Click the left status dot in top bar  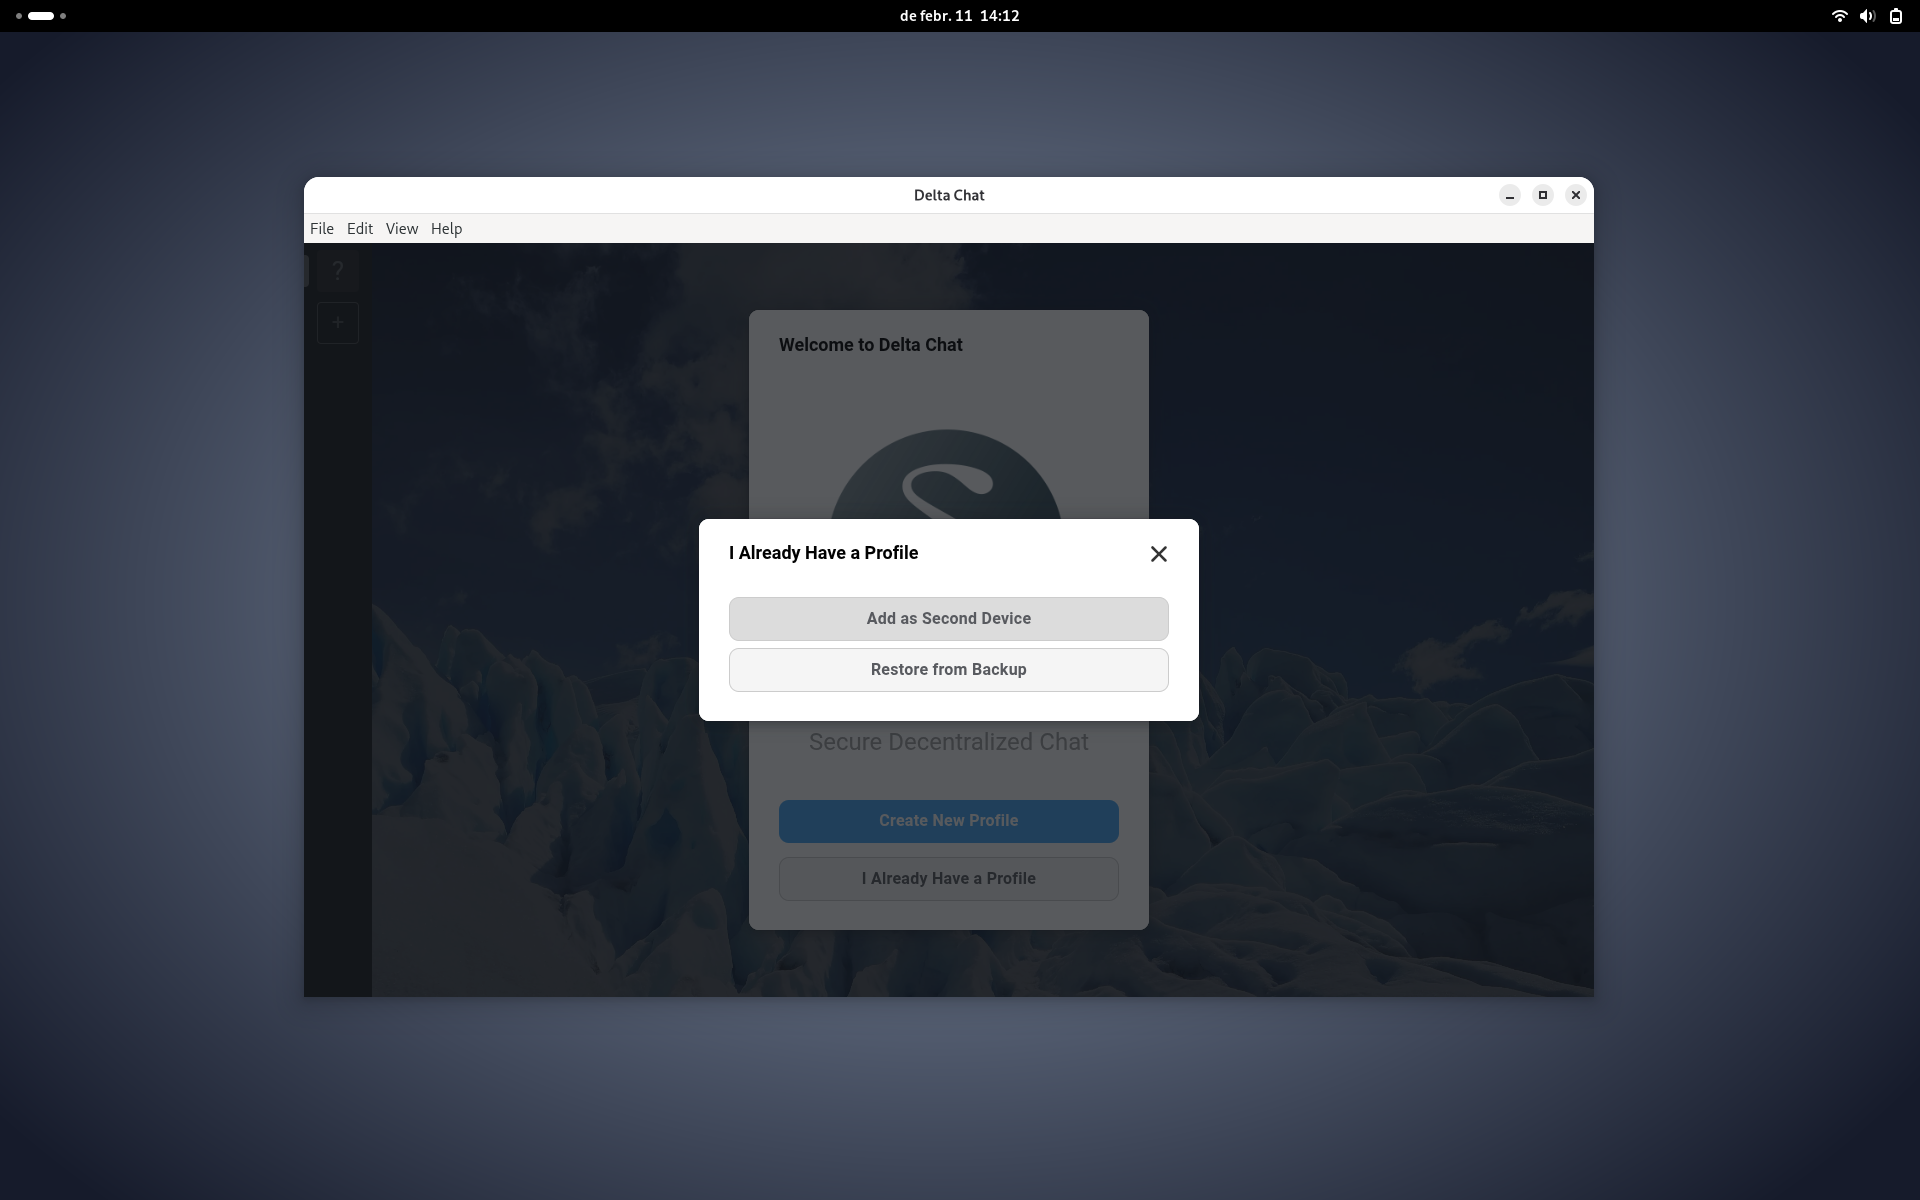(x=17, y=16)
